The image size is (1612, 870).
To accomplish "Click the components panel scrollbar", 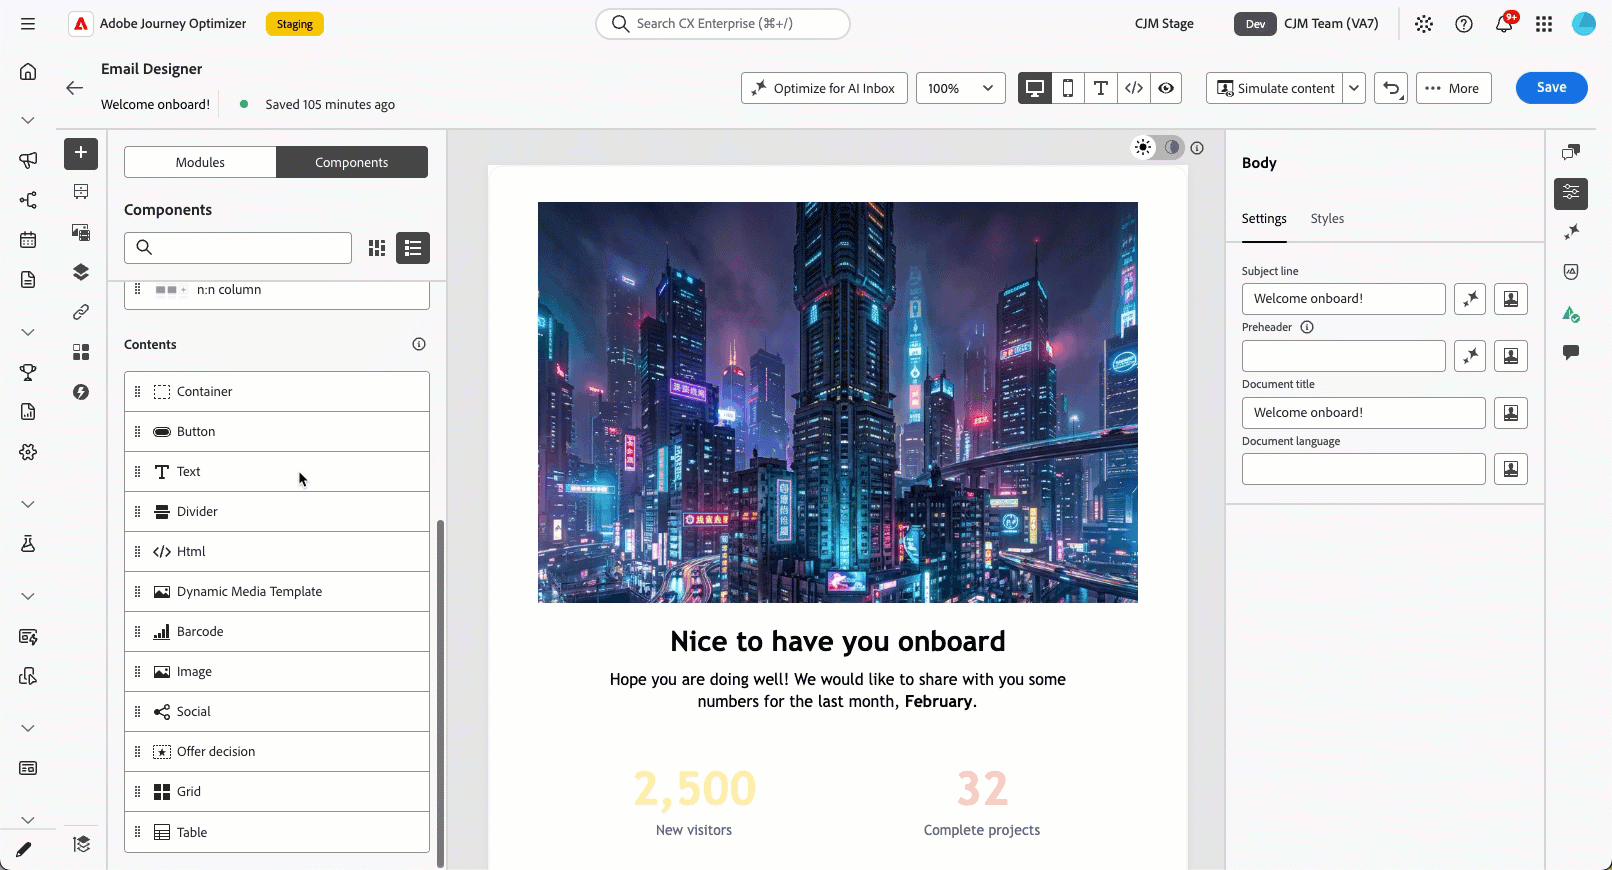I will point(441,692).
